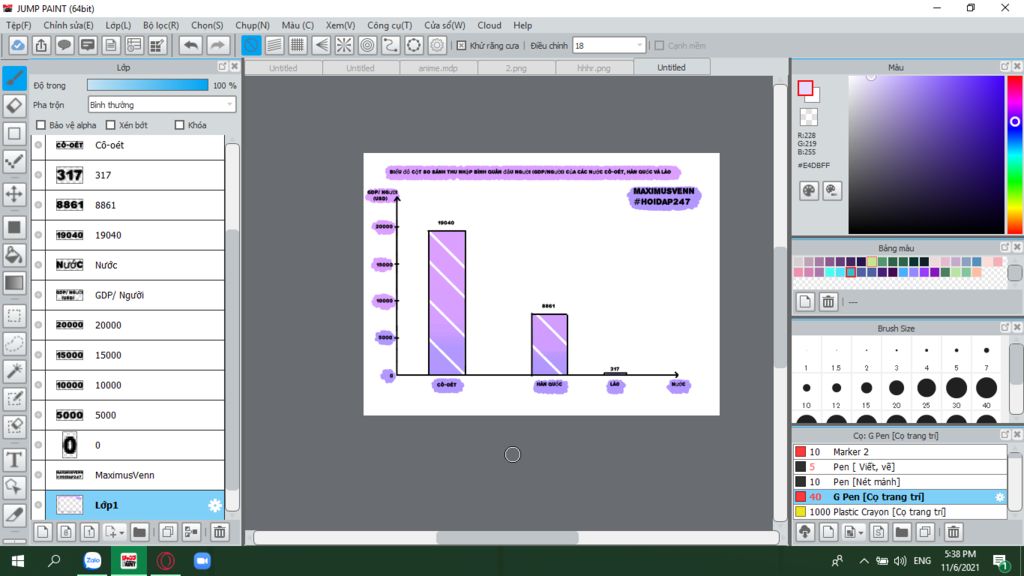Select the Gradient tool
This screenshot has height=576, width=1024.
click(x=14, y=283)
